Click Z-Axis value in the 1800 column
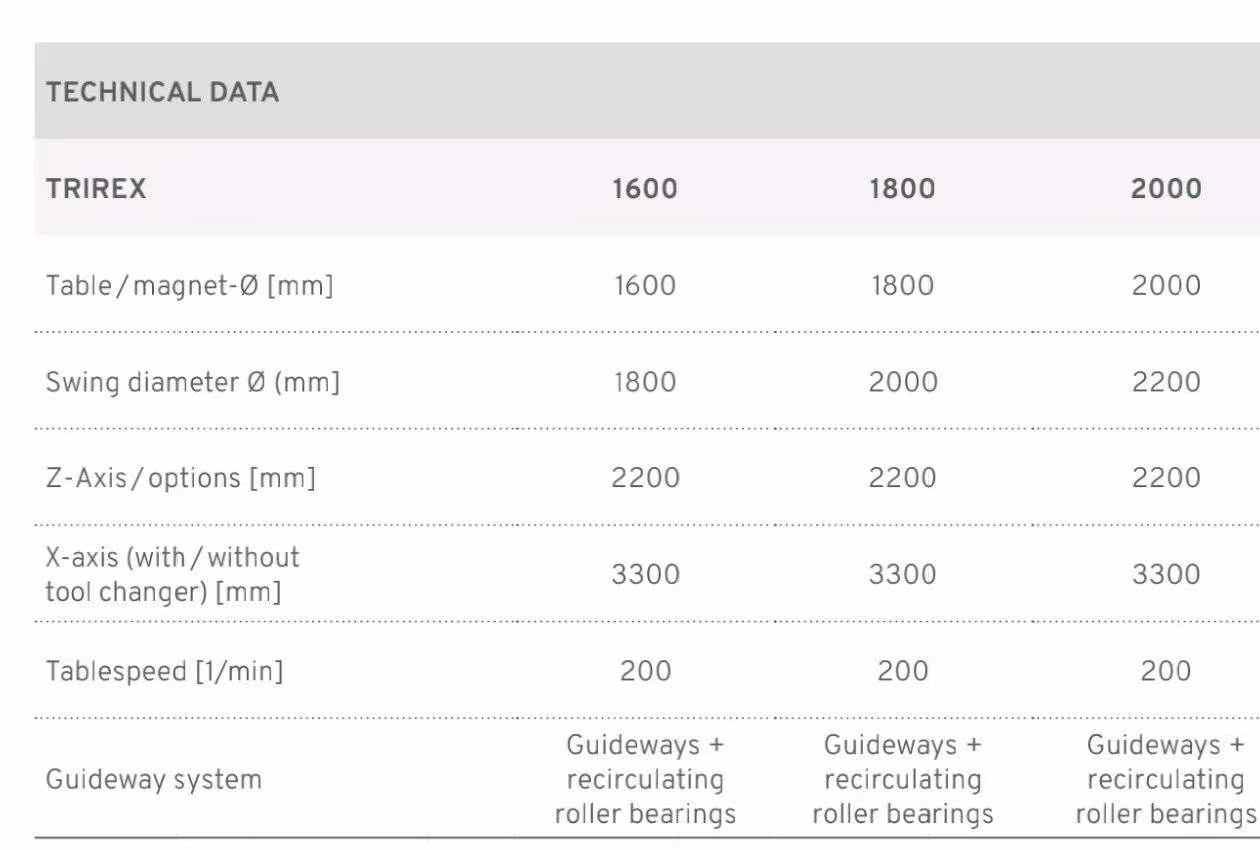The height and width of the screenshot is (850, 1260). click(902, 478)
